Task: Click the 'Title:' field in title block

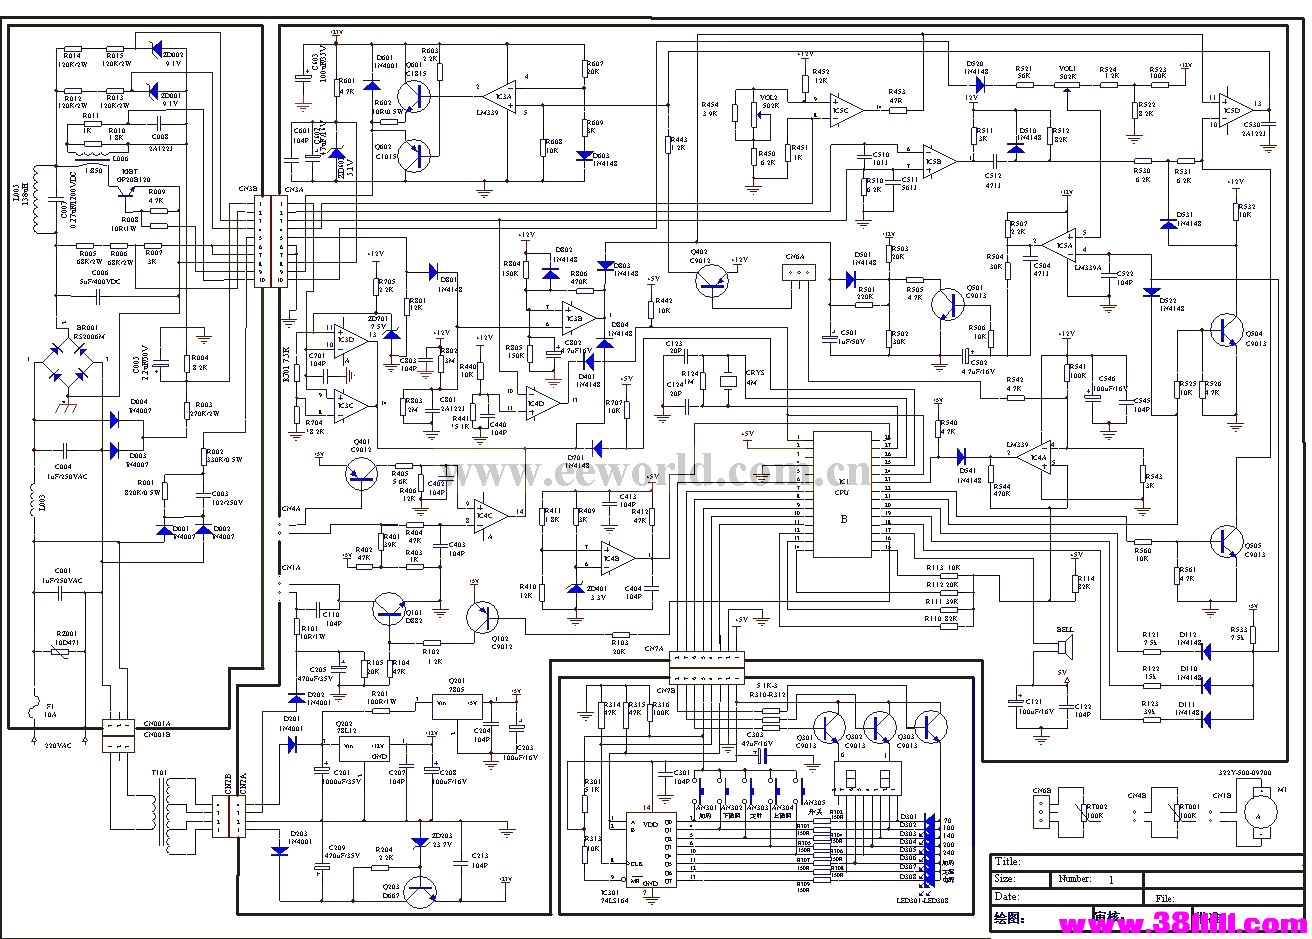Action: [x=1147, y=862]
